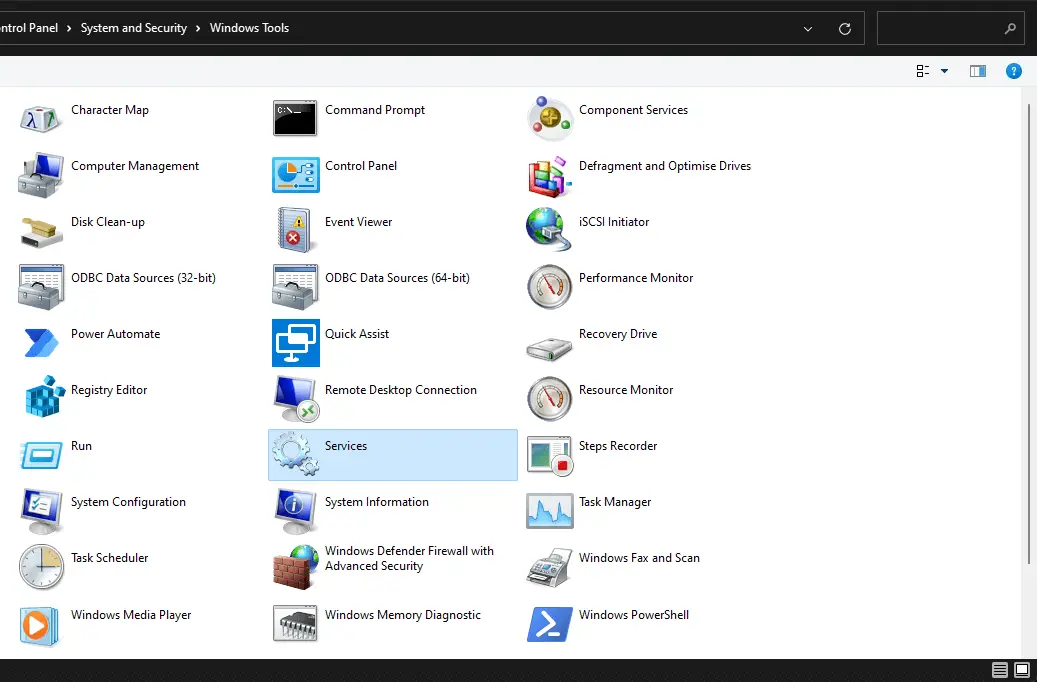Viewport: 1037px width, 682px height.
Task: Launch Quick Assist tool
Action: coord(295,342)
